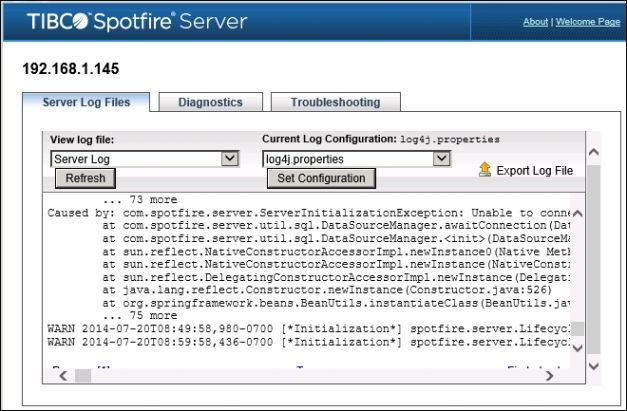Click the '... 75 more' log line

[x=140, y=315]
